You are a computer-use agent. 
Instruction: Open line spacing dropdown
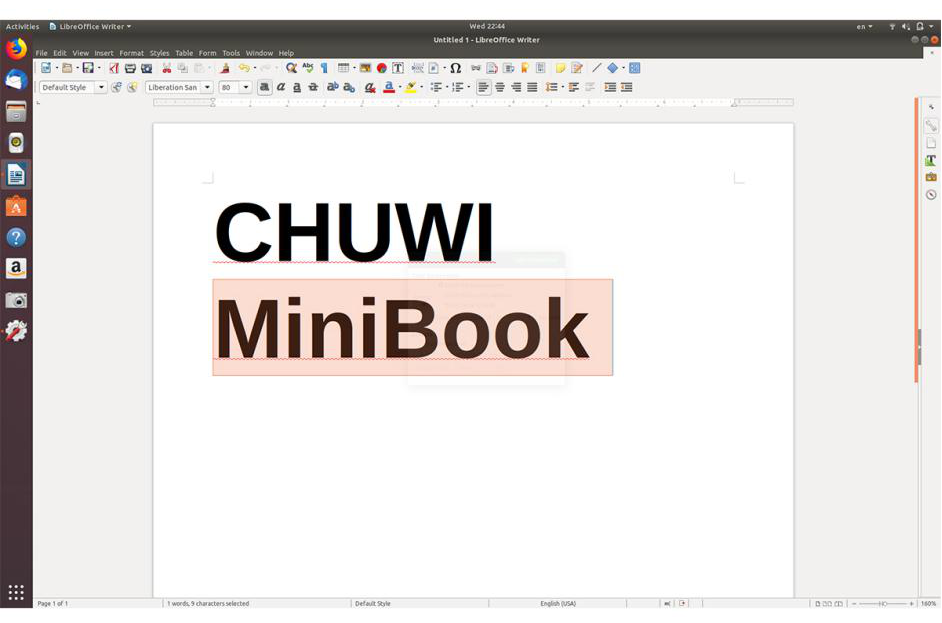(562, 87)
